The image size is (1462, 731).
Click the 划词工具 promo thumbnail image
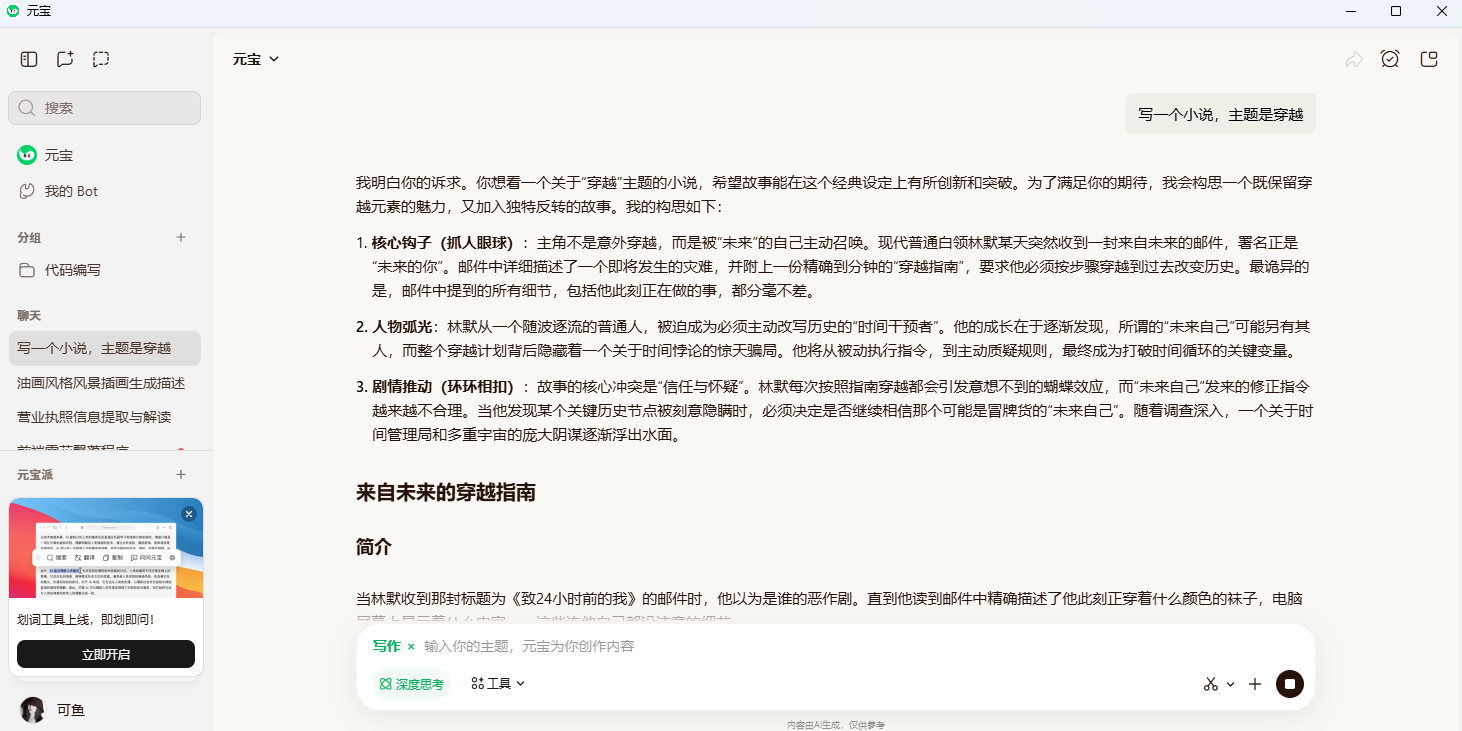pyautogui.click(x=106, y=548)
